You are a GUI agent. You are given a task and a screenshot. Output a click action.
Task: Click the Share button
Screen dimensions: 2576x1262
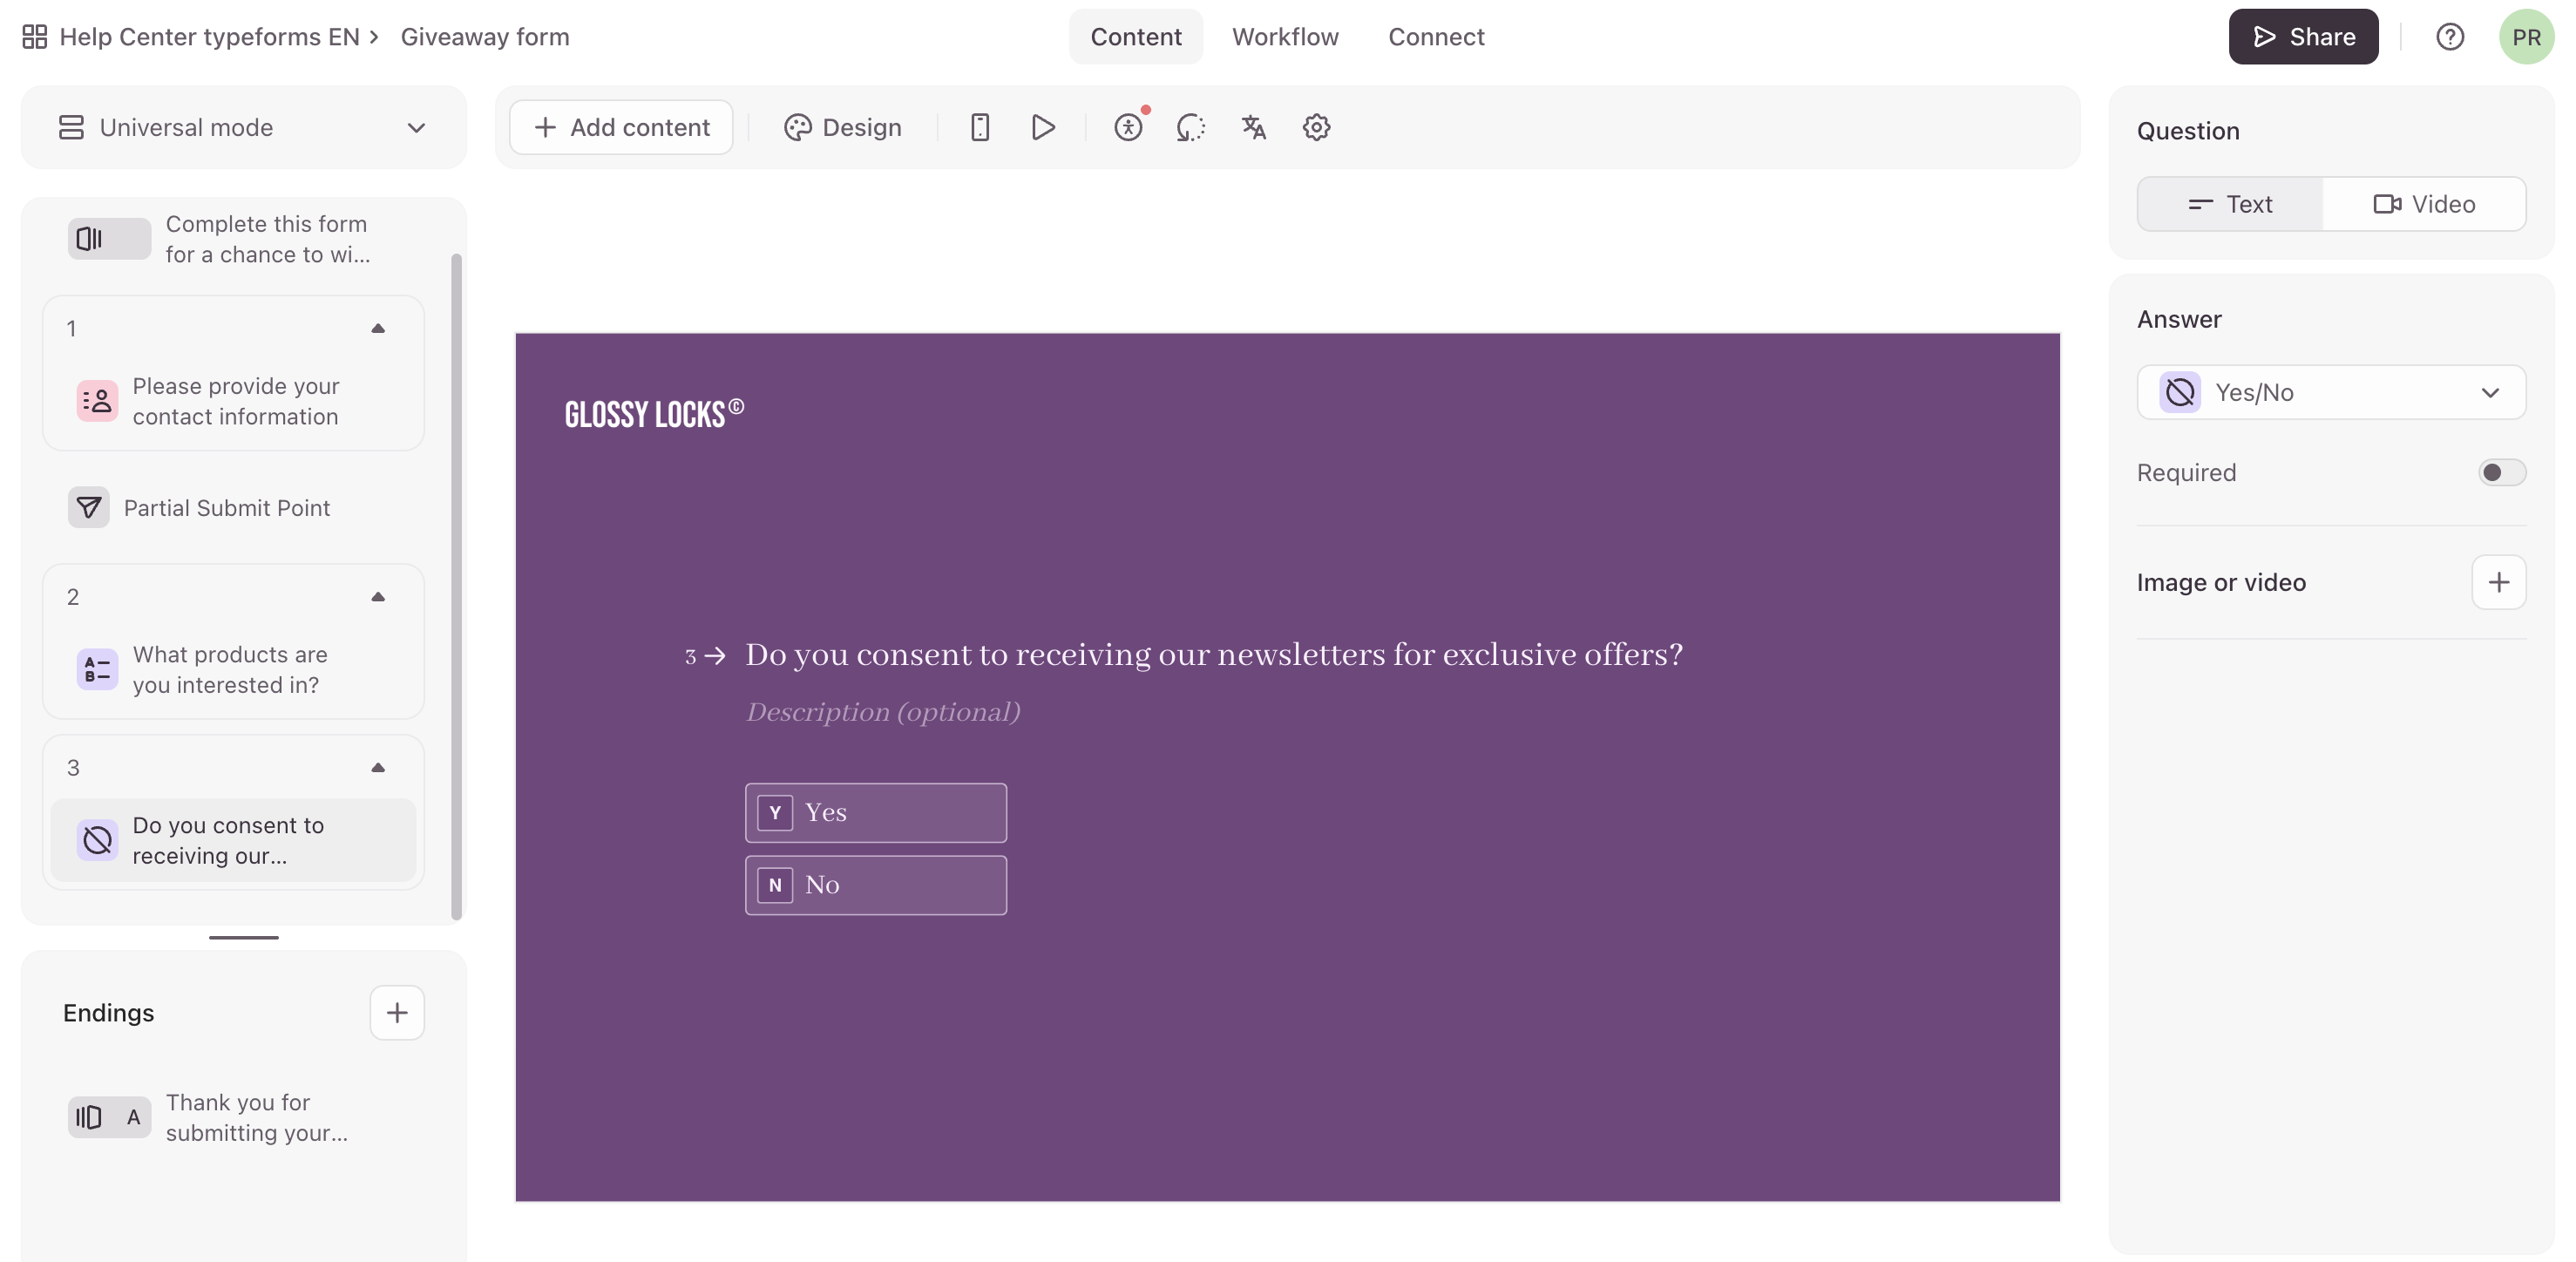pyautogui.click(x=2302, y=37)
